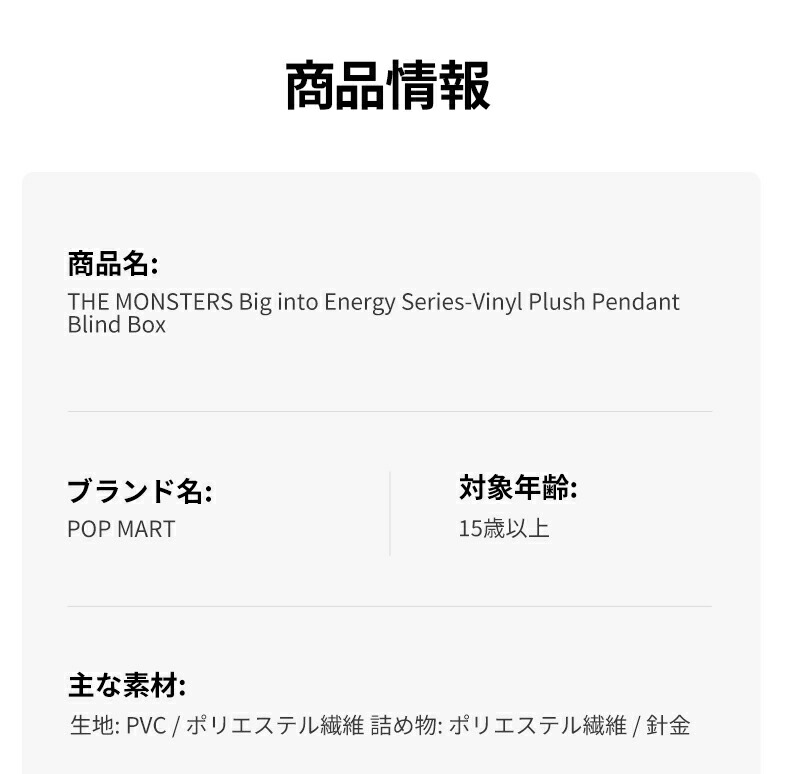Click THE MONSTERS in the product name

pos(149,302)
